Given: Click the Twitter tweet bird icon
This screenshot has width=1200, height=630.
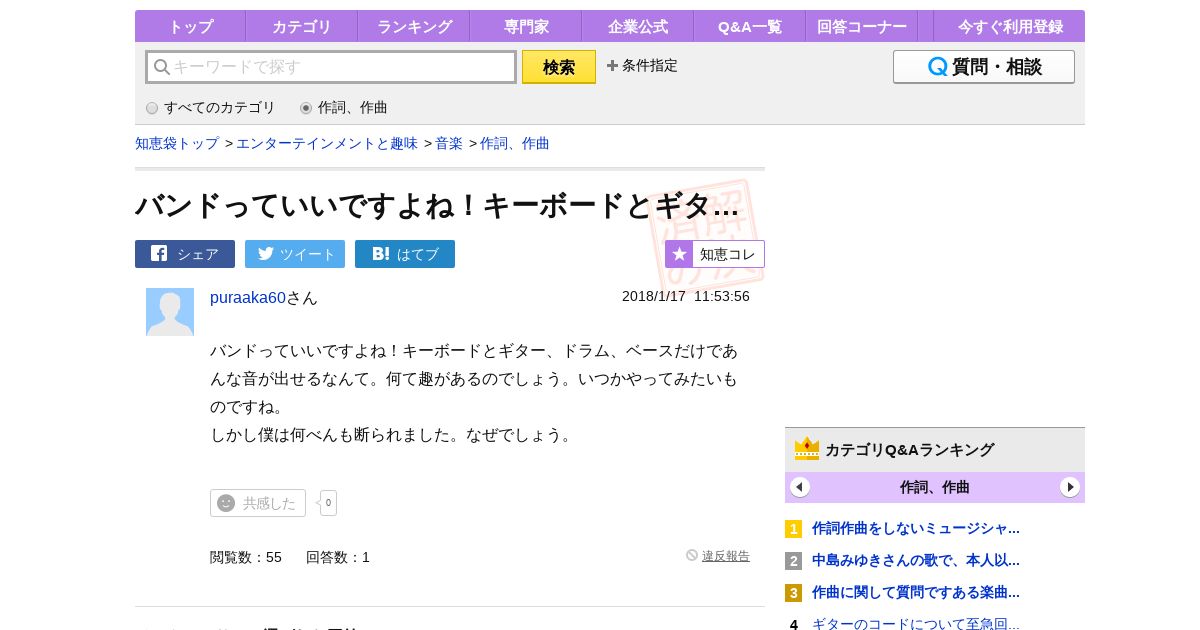Looking at the screenshot, I should (x=265, y=254).
